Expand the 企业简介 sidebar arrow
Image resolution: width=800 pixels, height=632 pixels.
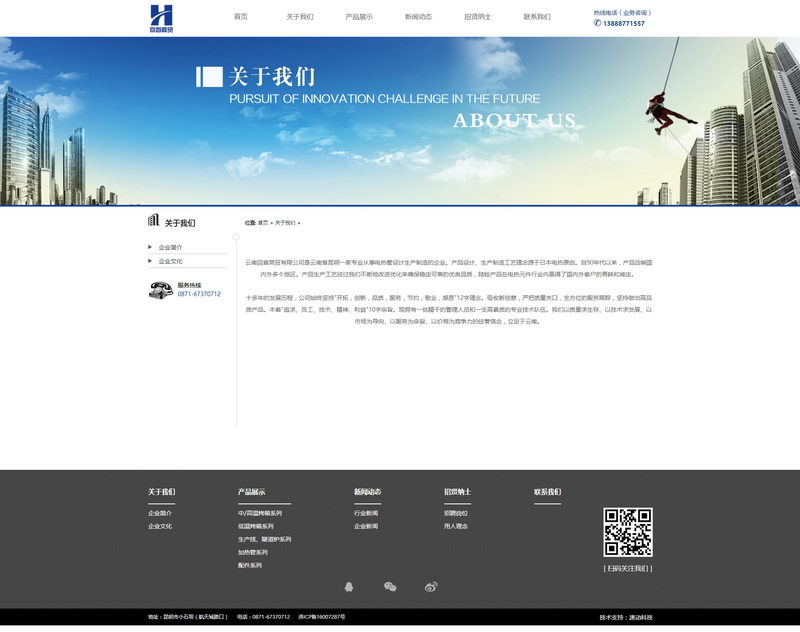(150, 247)
